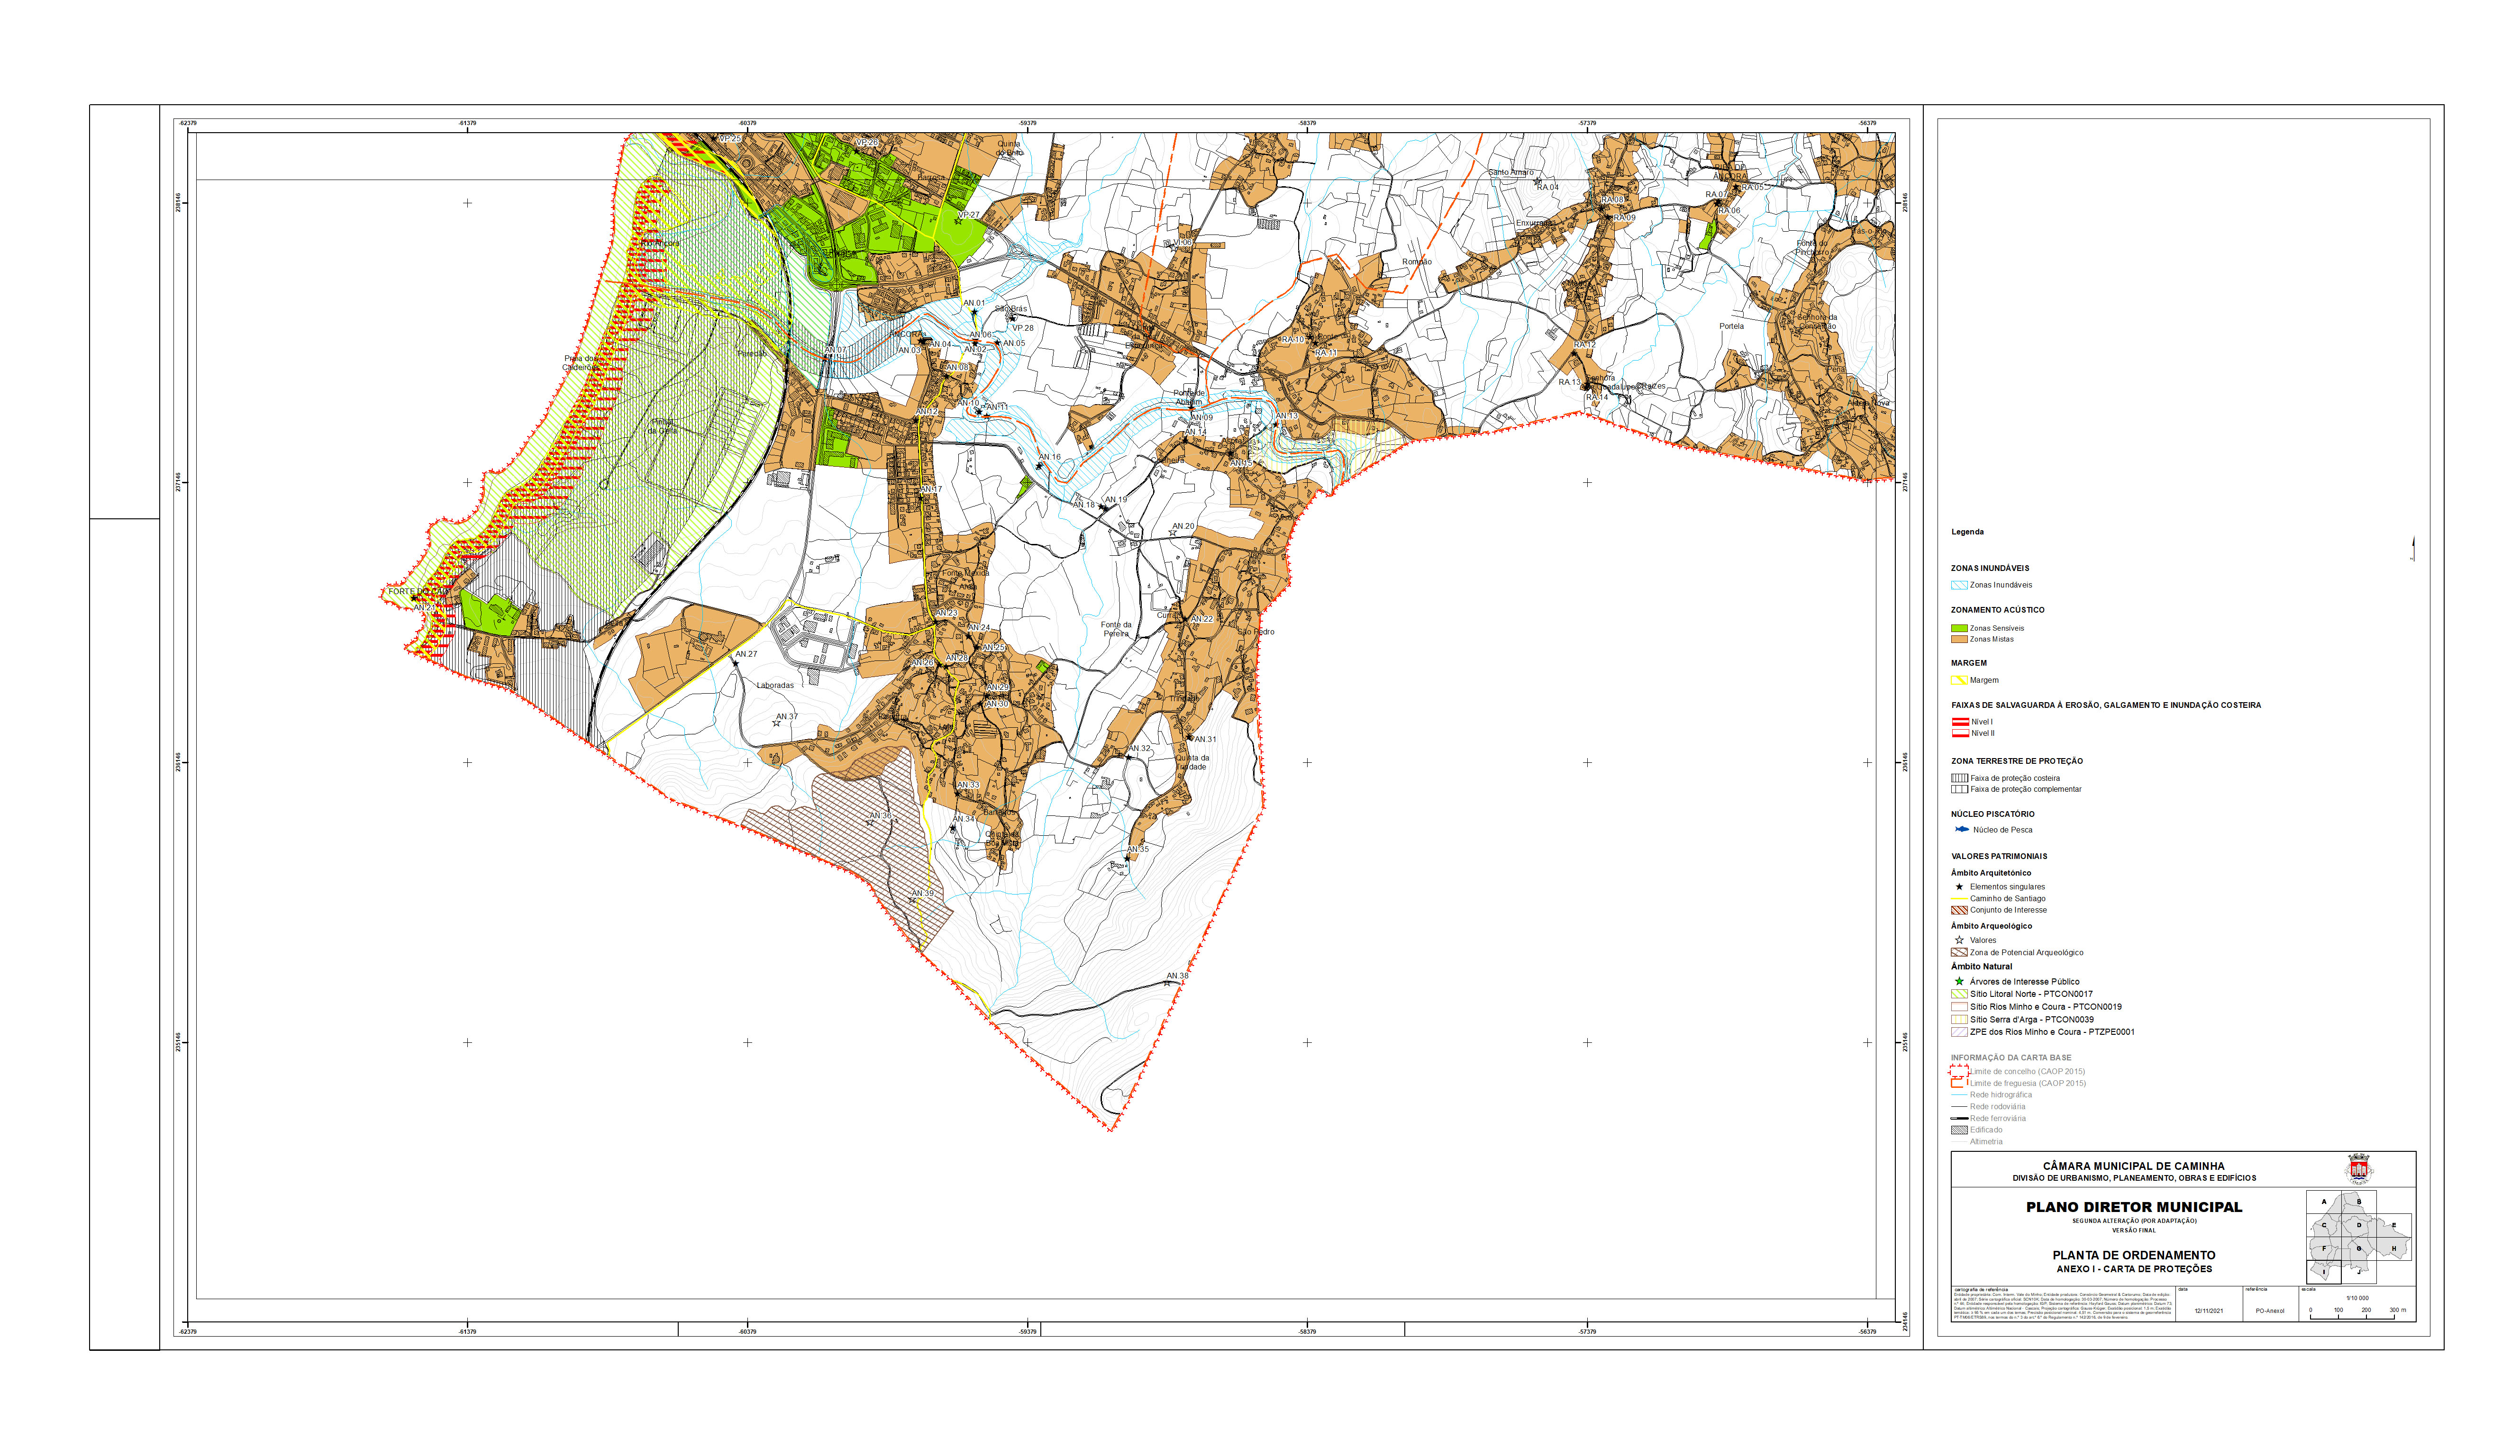Viewport: 2520px width, 1456px height.
Task: Click the black star beside Elementos singulares
Action: [x=1959, y=887]
